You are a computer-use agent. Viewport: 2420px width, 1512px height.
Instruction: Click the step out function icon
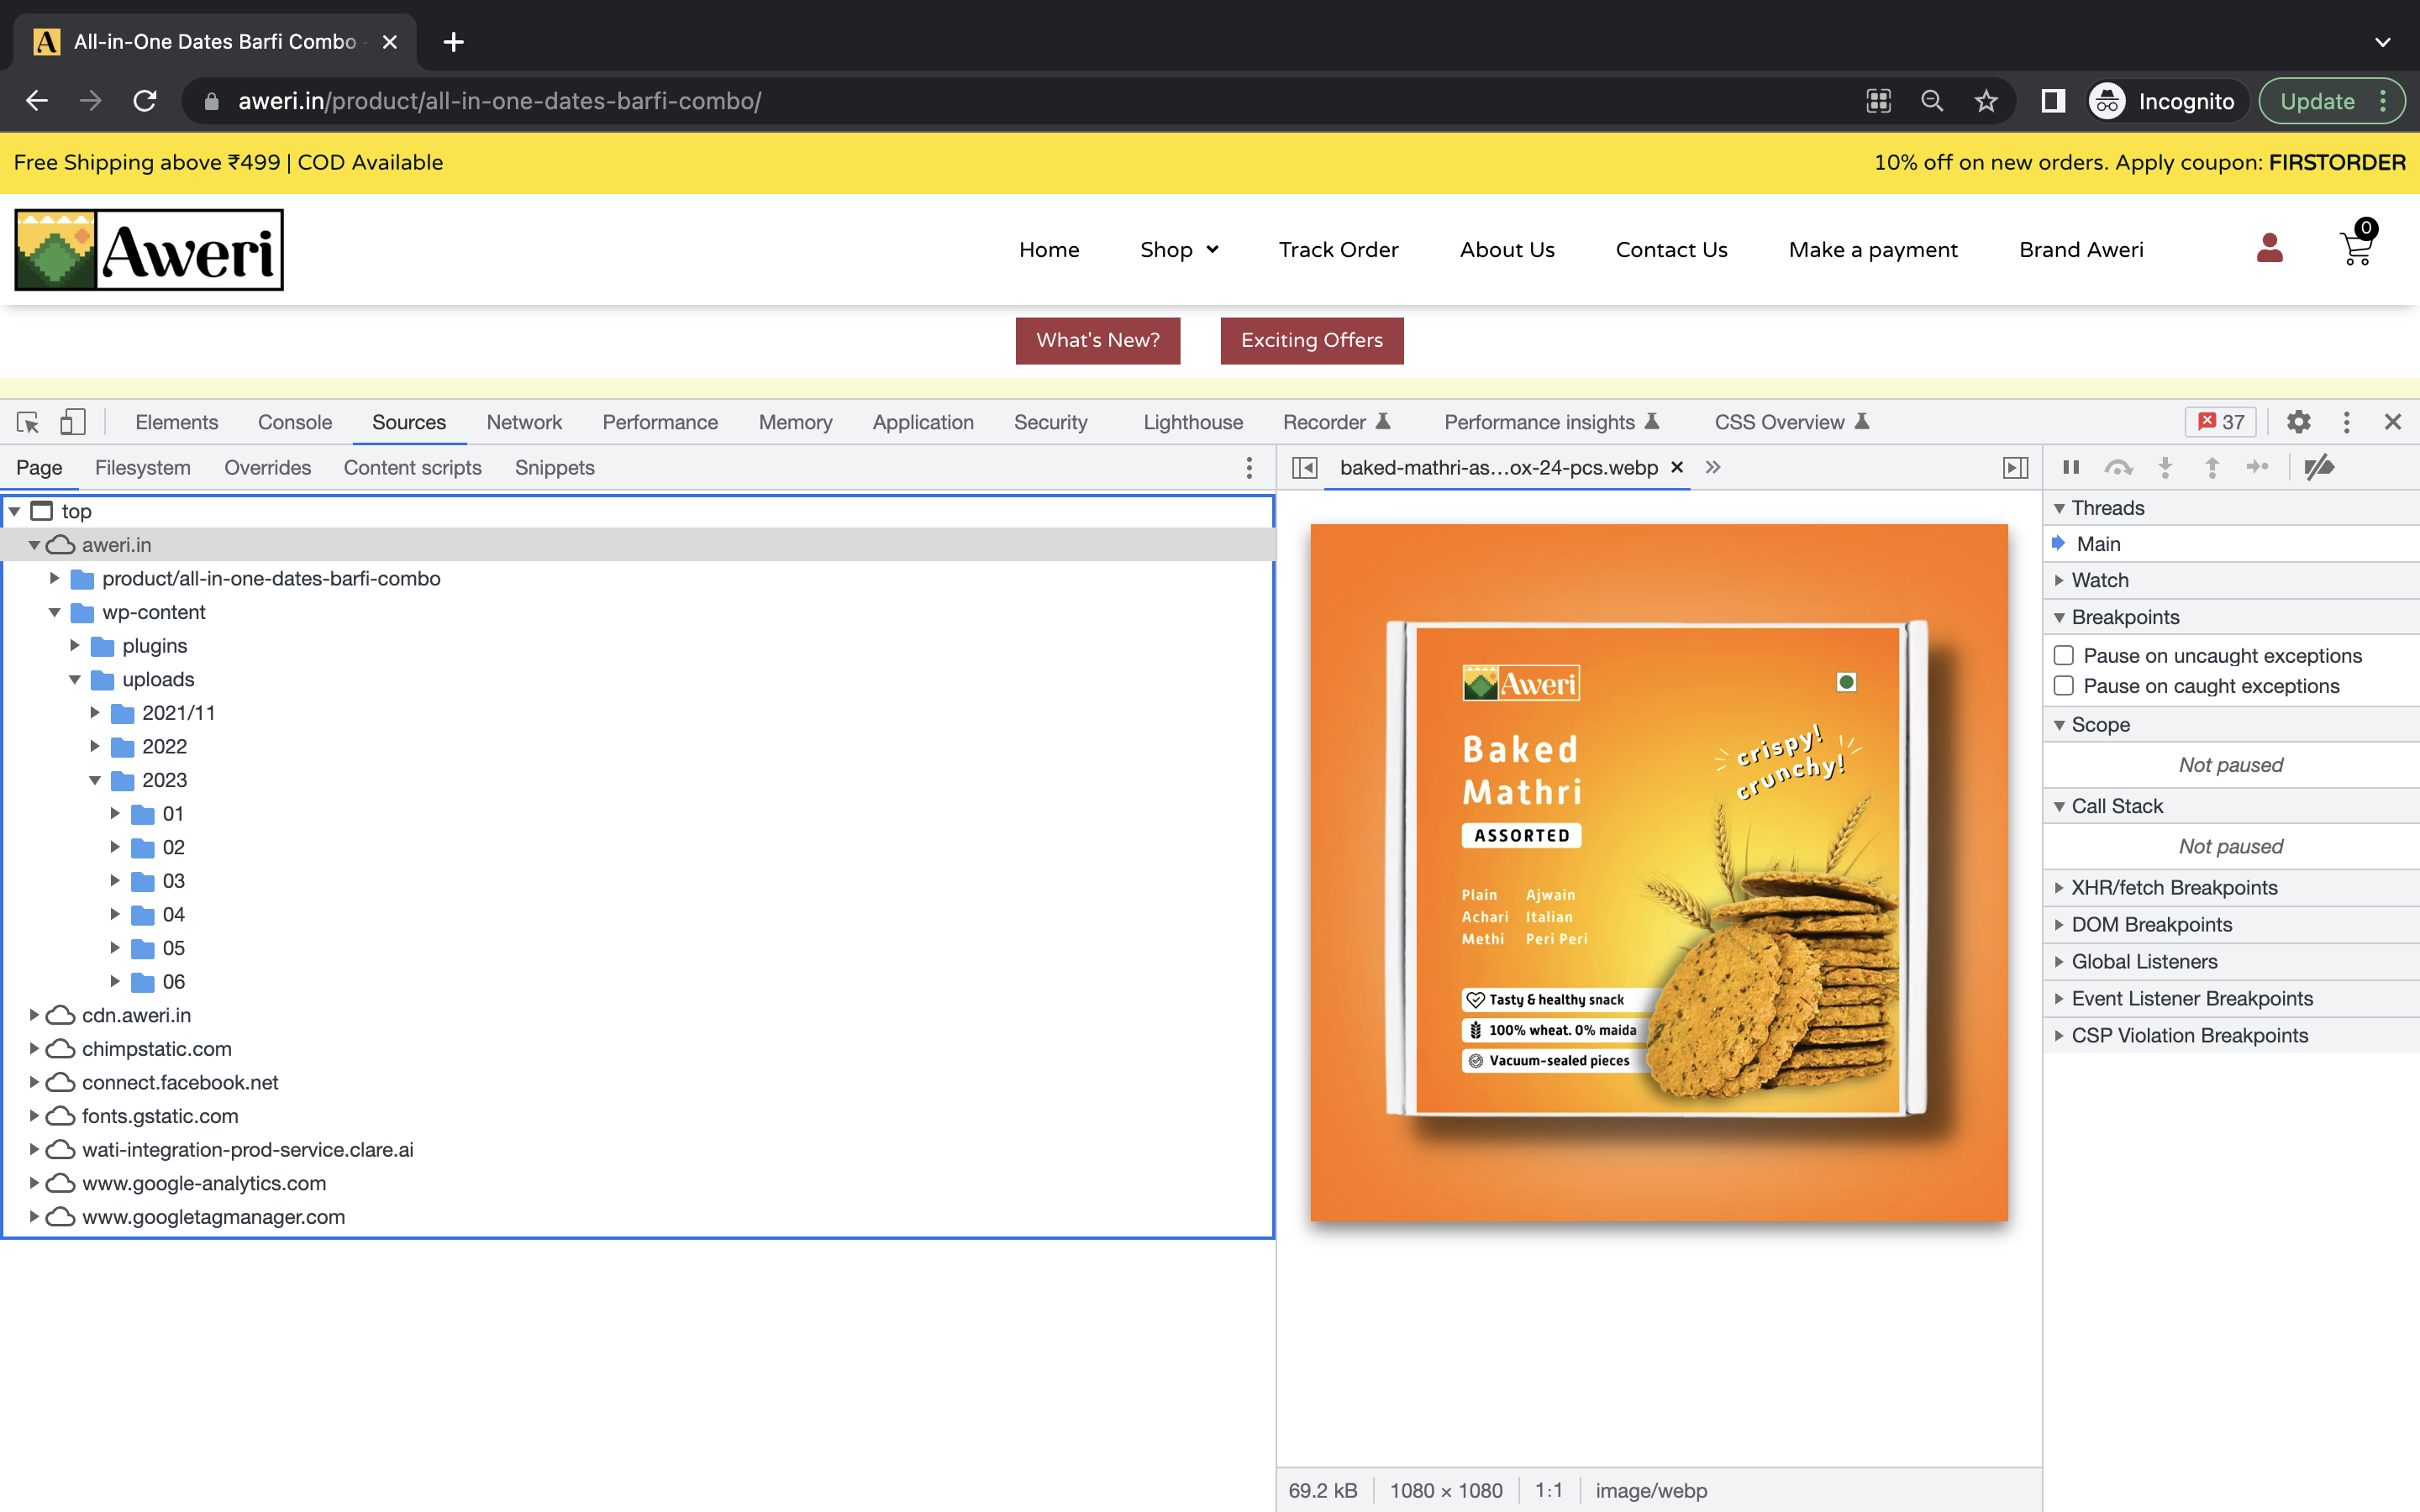[2212, 468]
